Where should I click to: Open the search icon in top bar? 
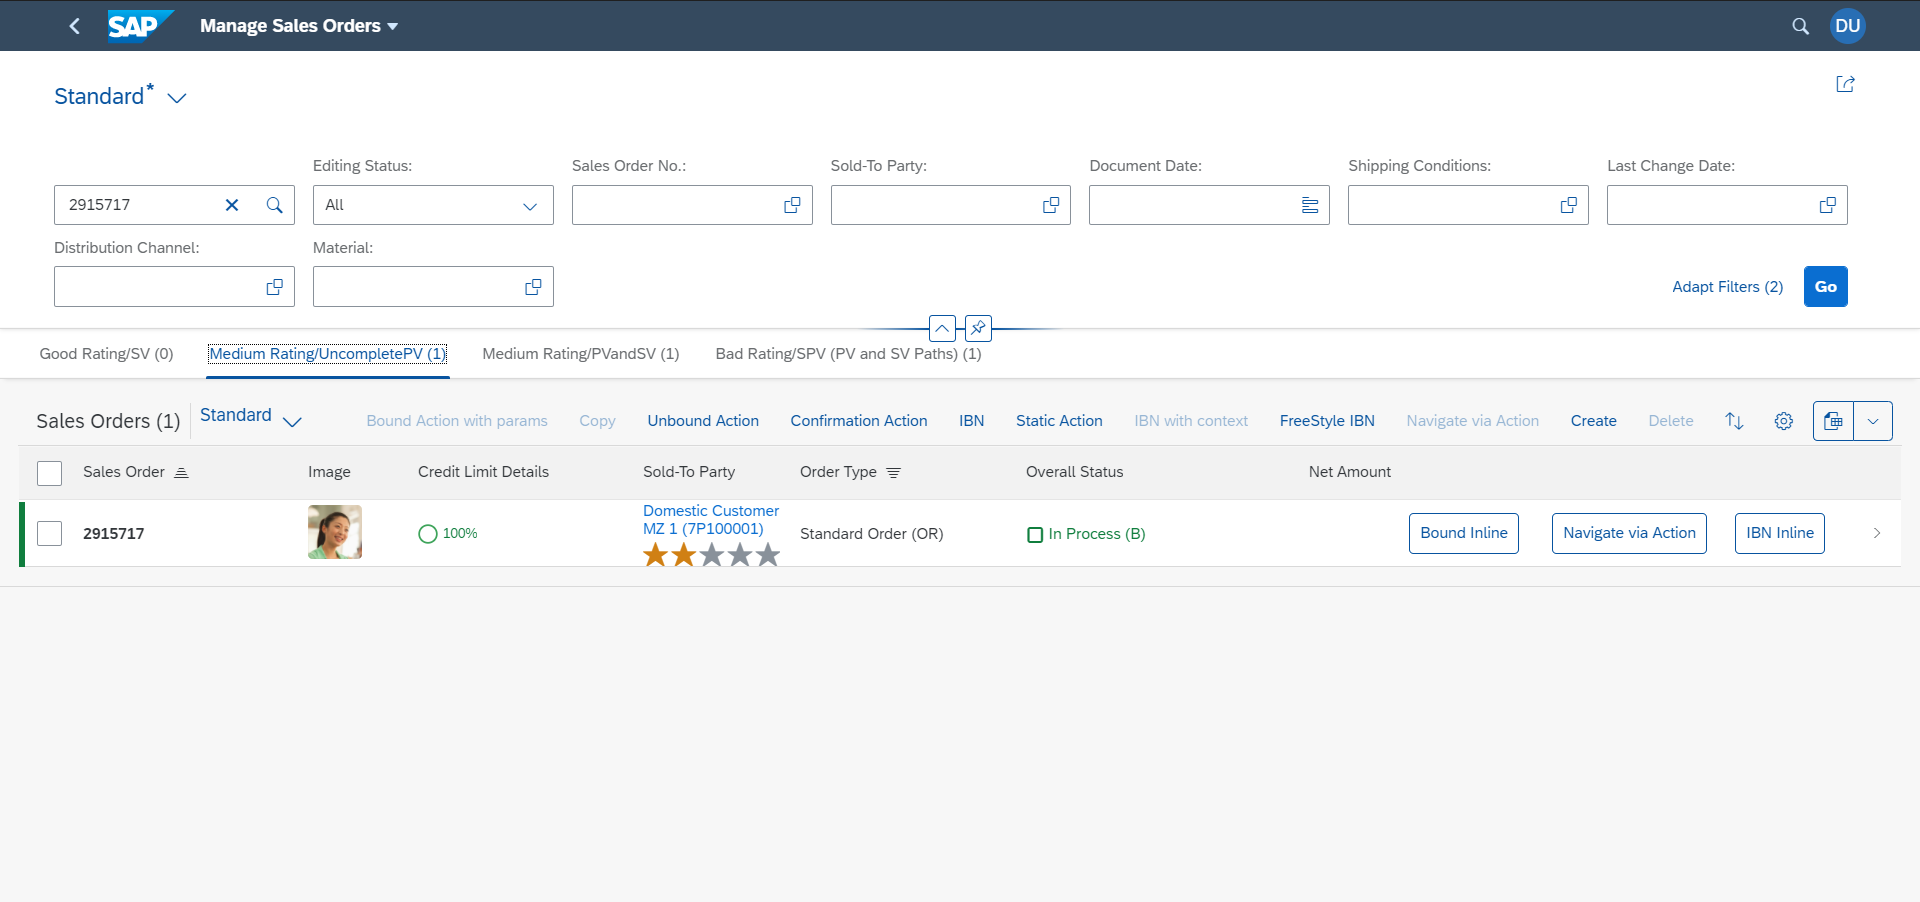coord(1800,26)
